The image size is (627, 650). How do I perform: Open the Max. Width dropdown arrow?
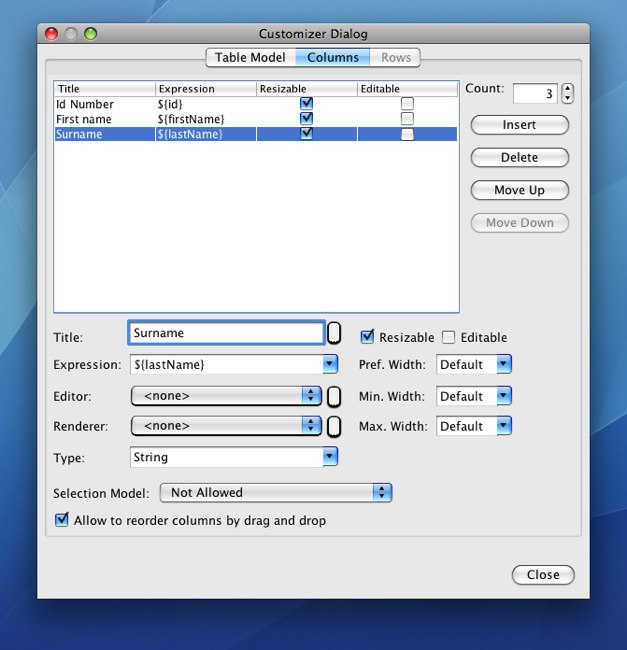tap(504, 425)
